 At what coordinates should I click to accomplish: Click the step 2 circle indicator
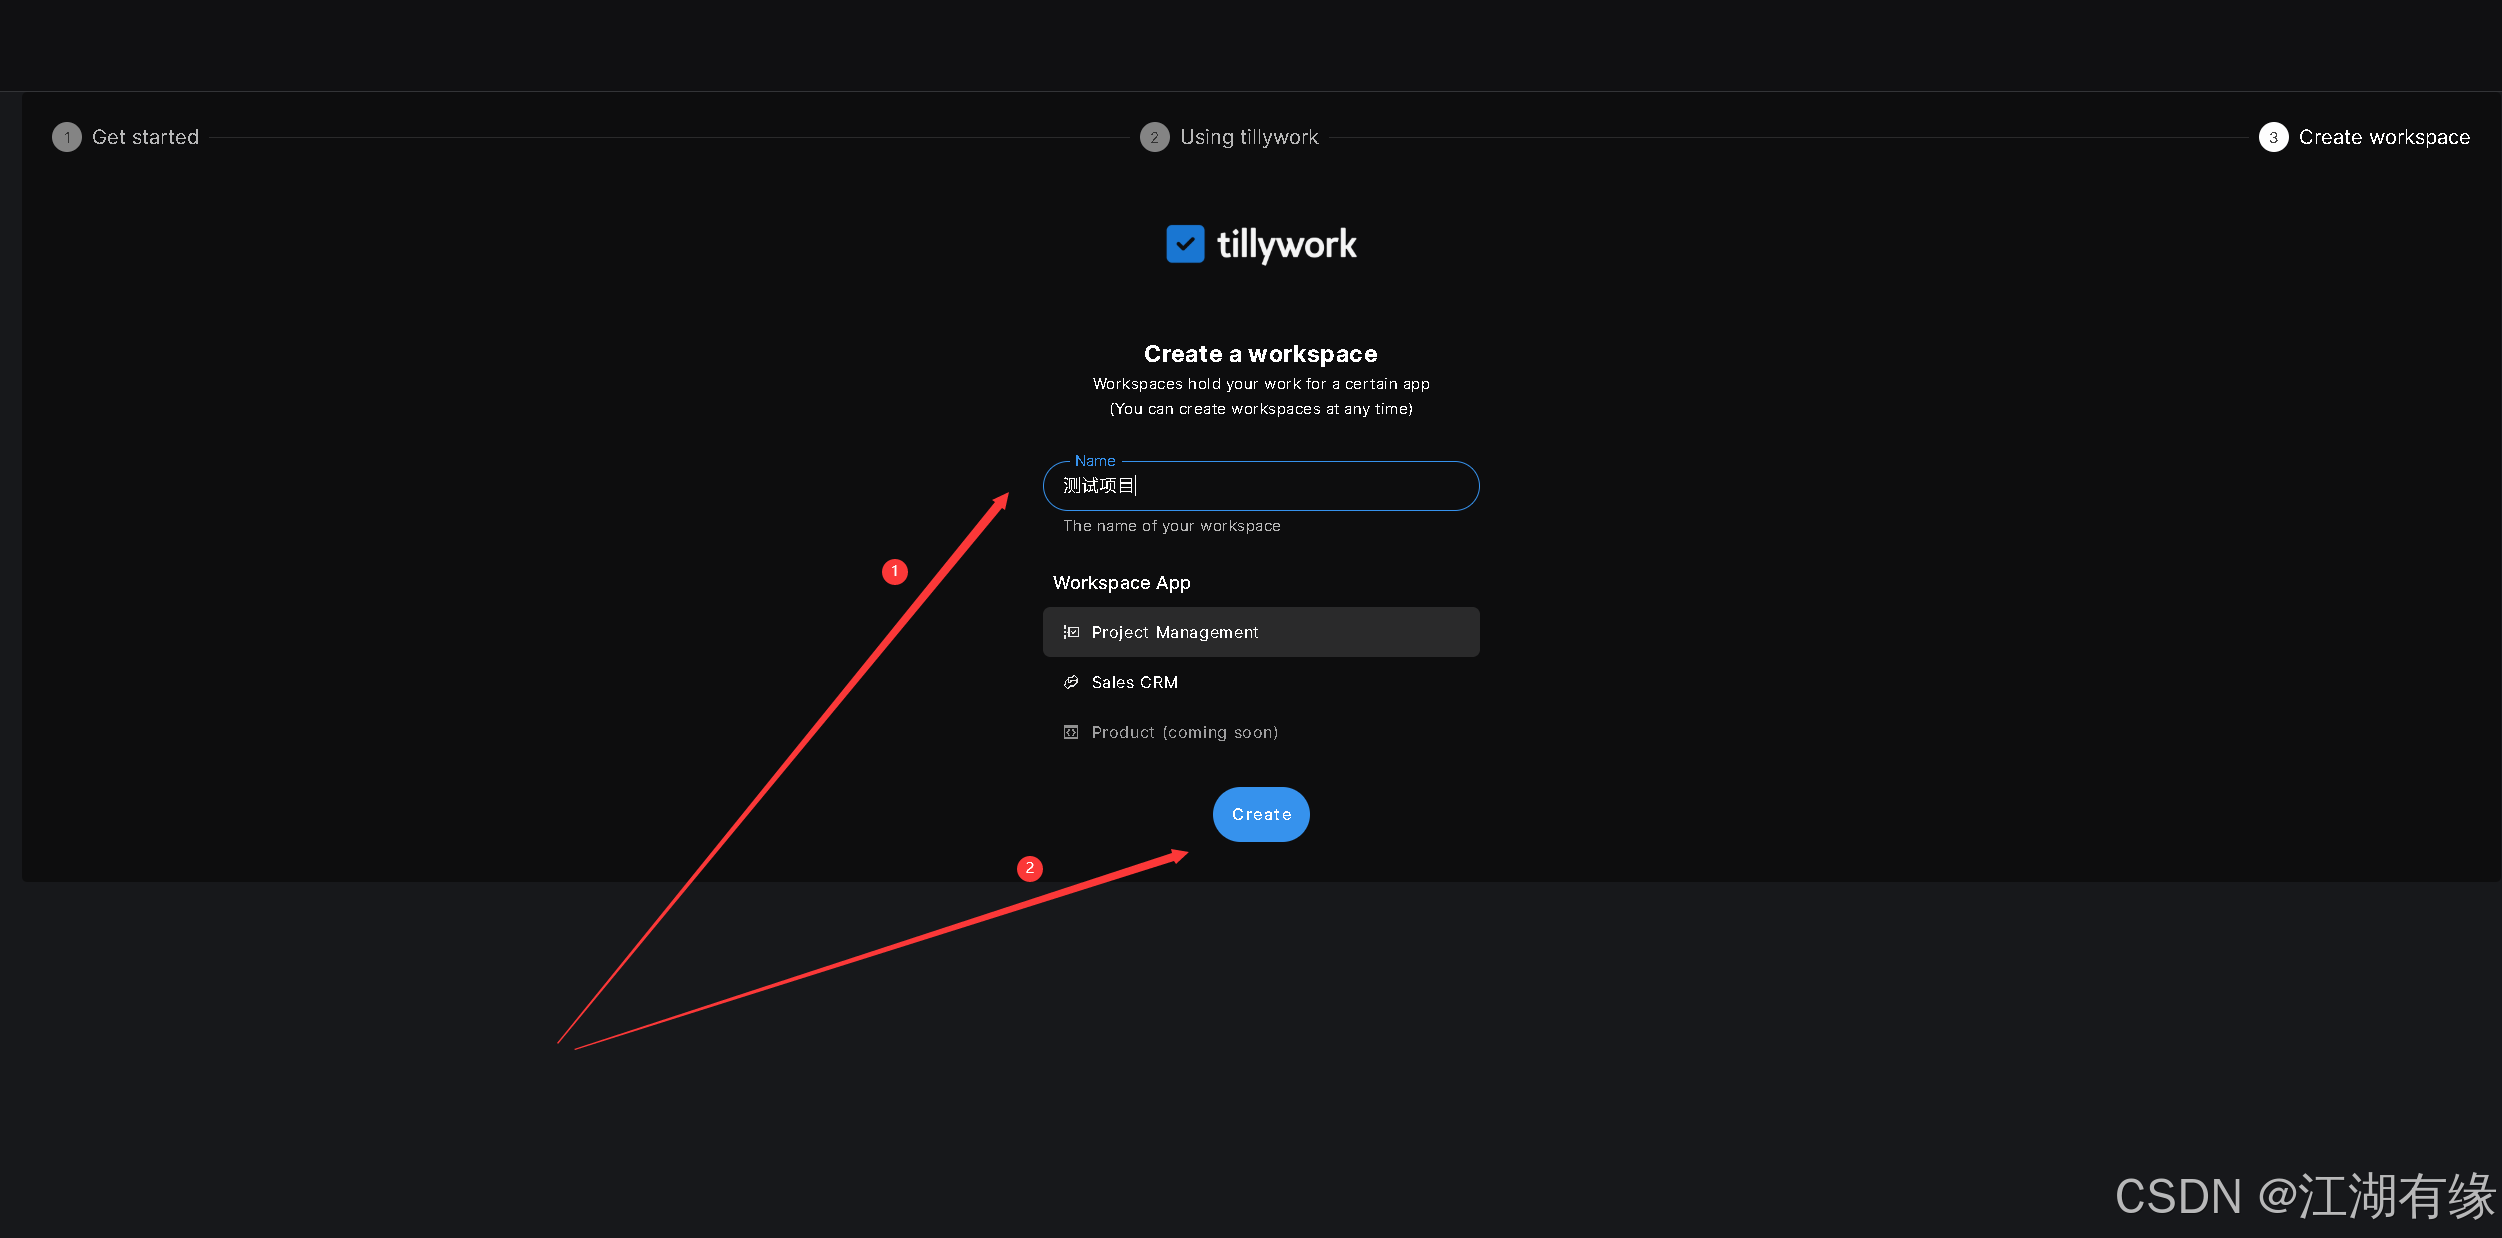click(x=1155, y=136)
